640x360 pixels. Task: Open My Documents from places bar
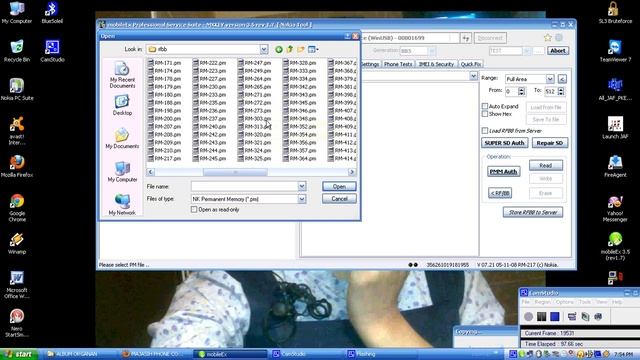coord(122,138)
